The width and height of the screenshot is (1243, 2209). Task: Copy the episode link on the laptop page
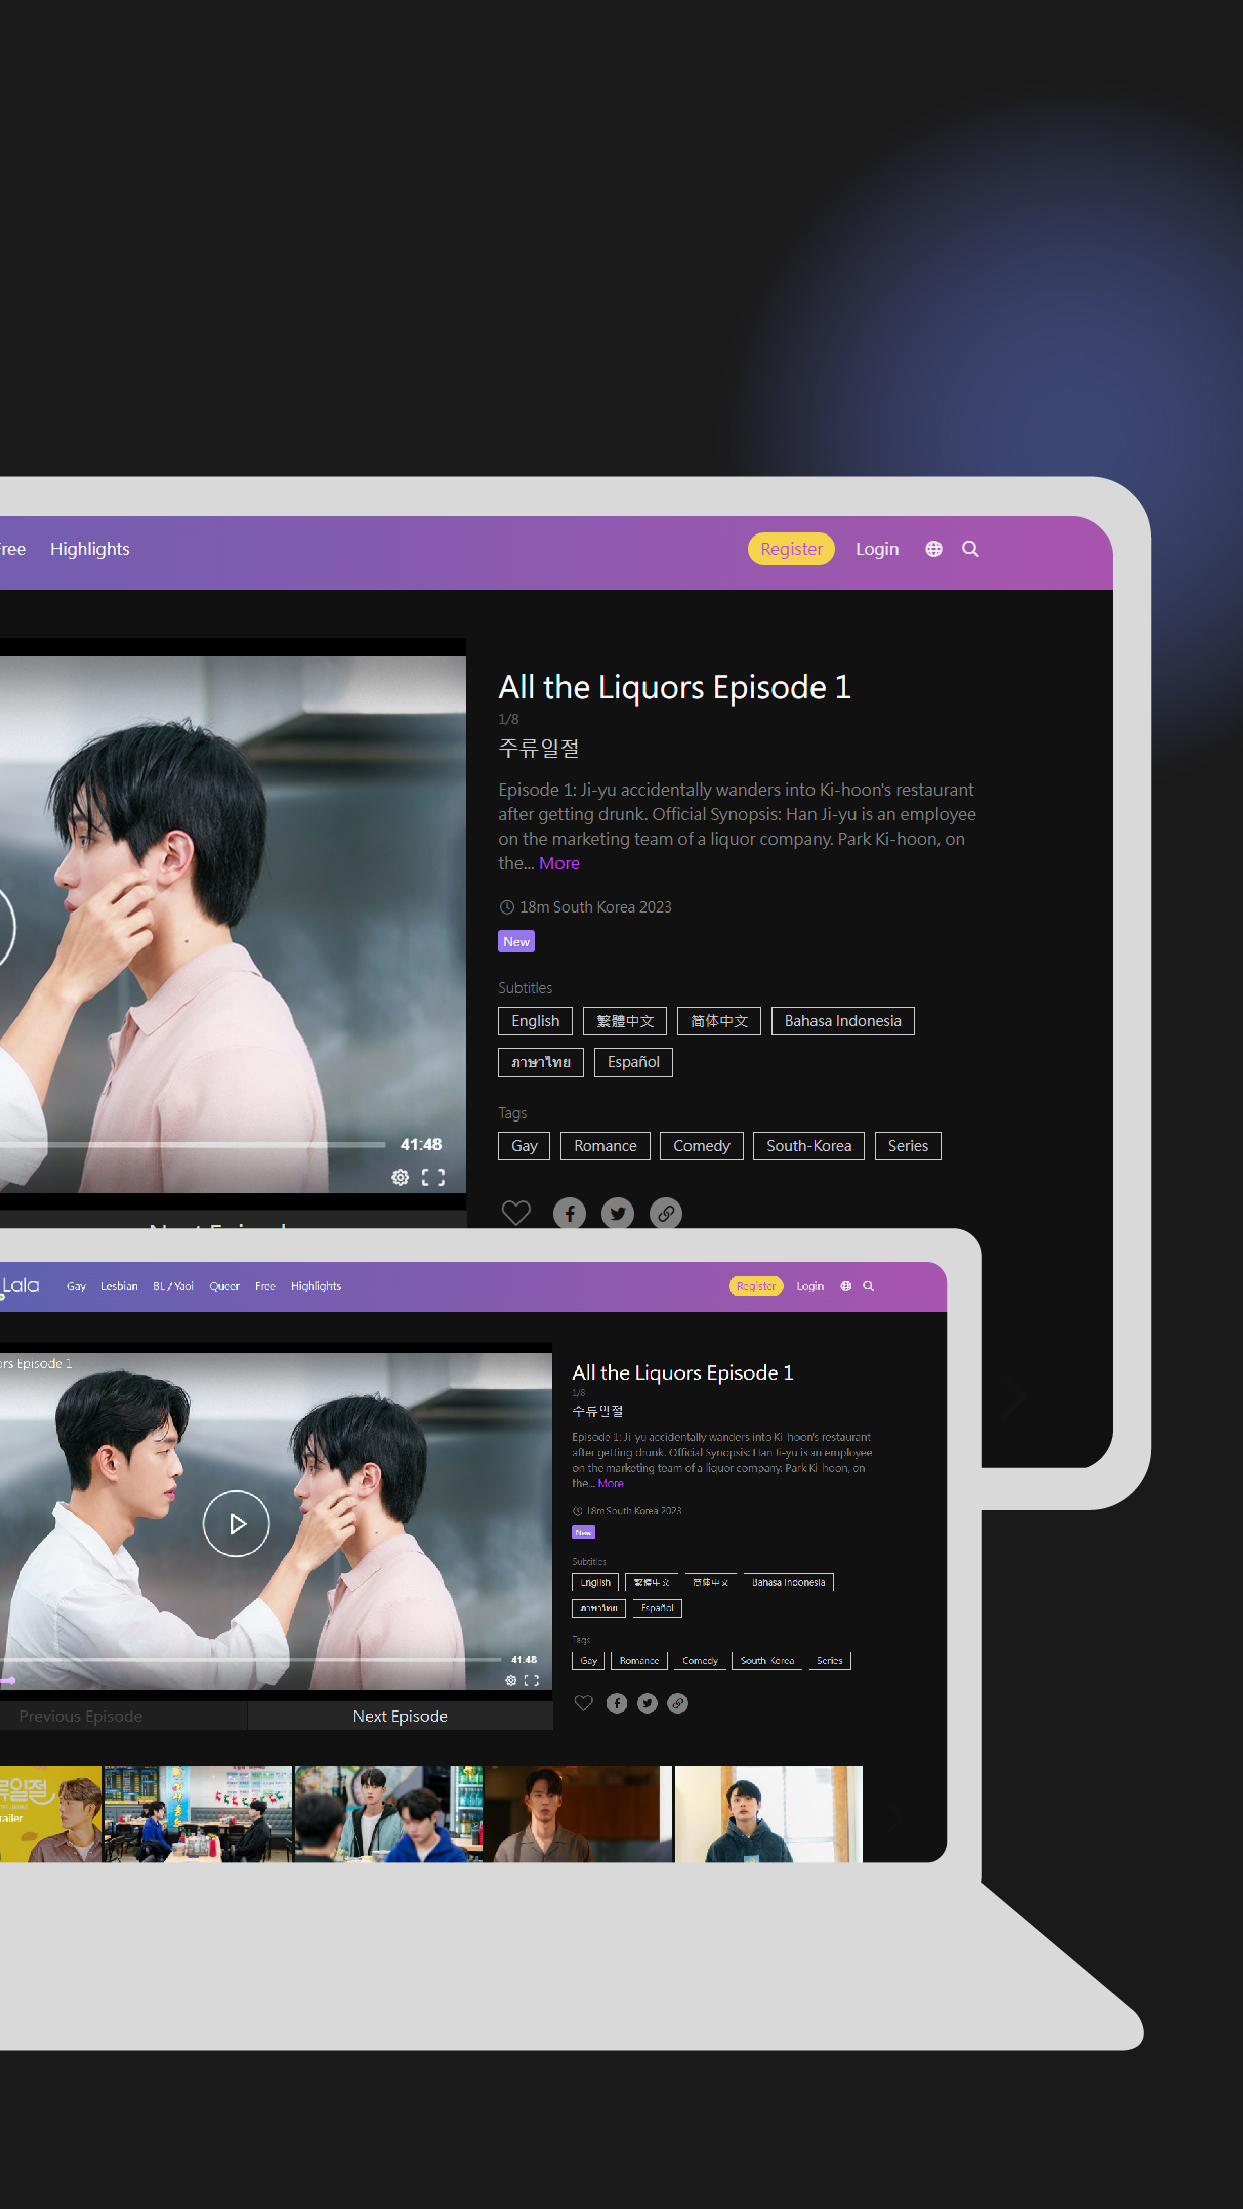coord(678,1703)
